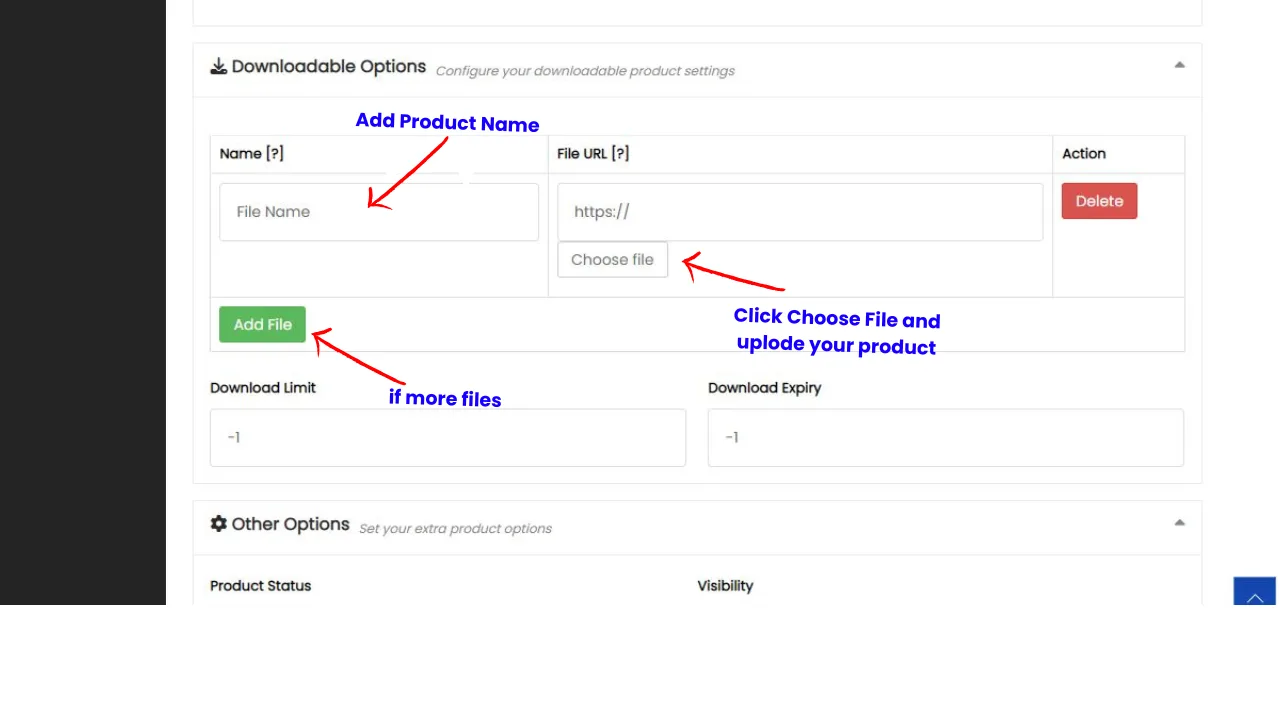Image resolution: width=1280 pixels, height=720 pixels.
Task: Click the Action column header
Action: 1084,154
